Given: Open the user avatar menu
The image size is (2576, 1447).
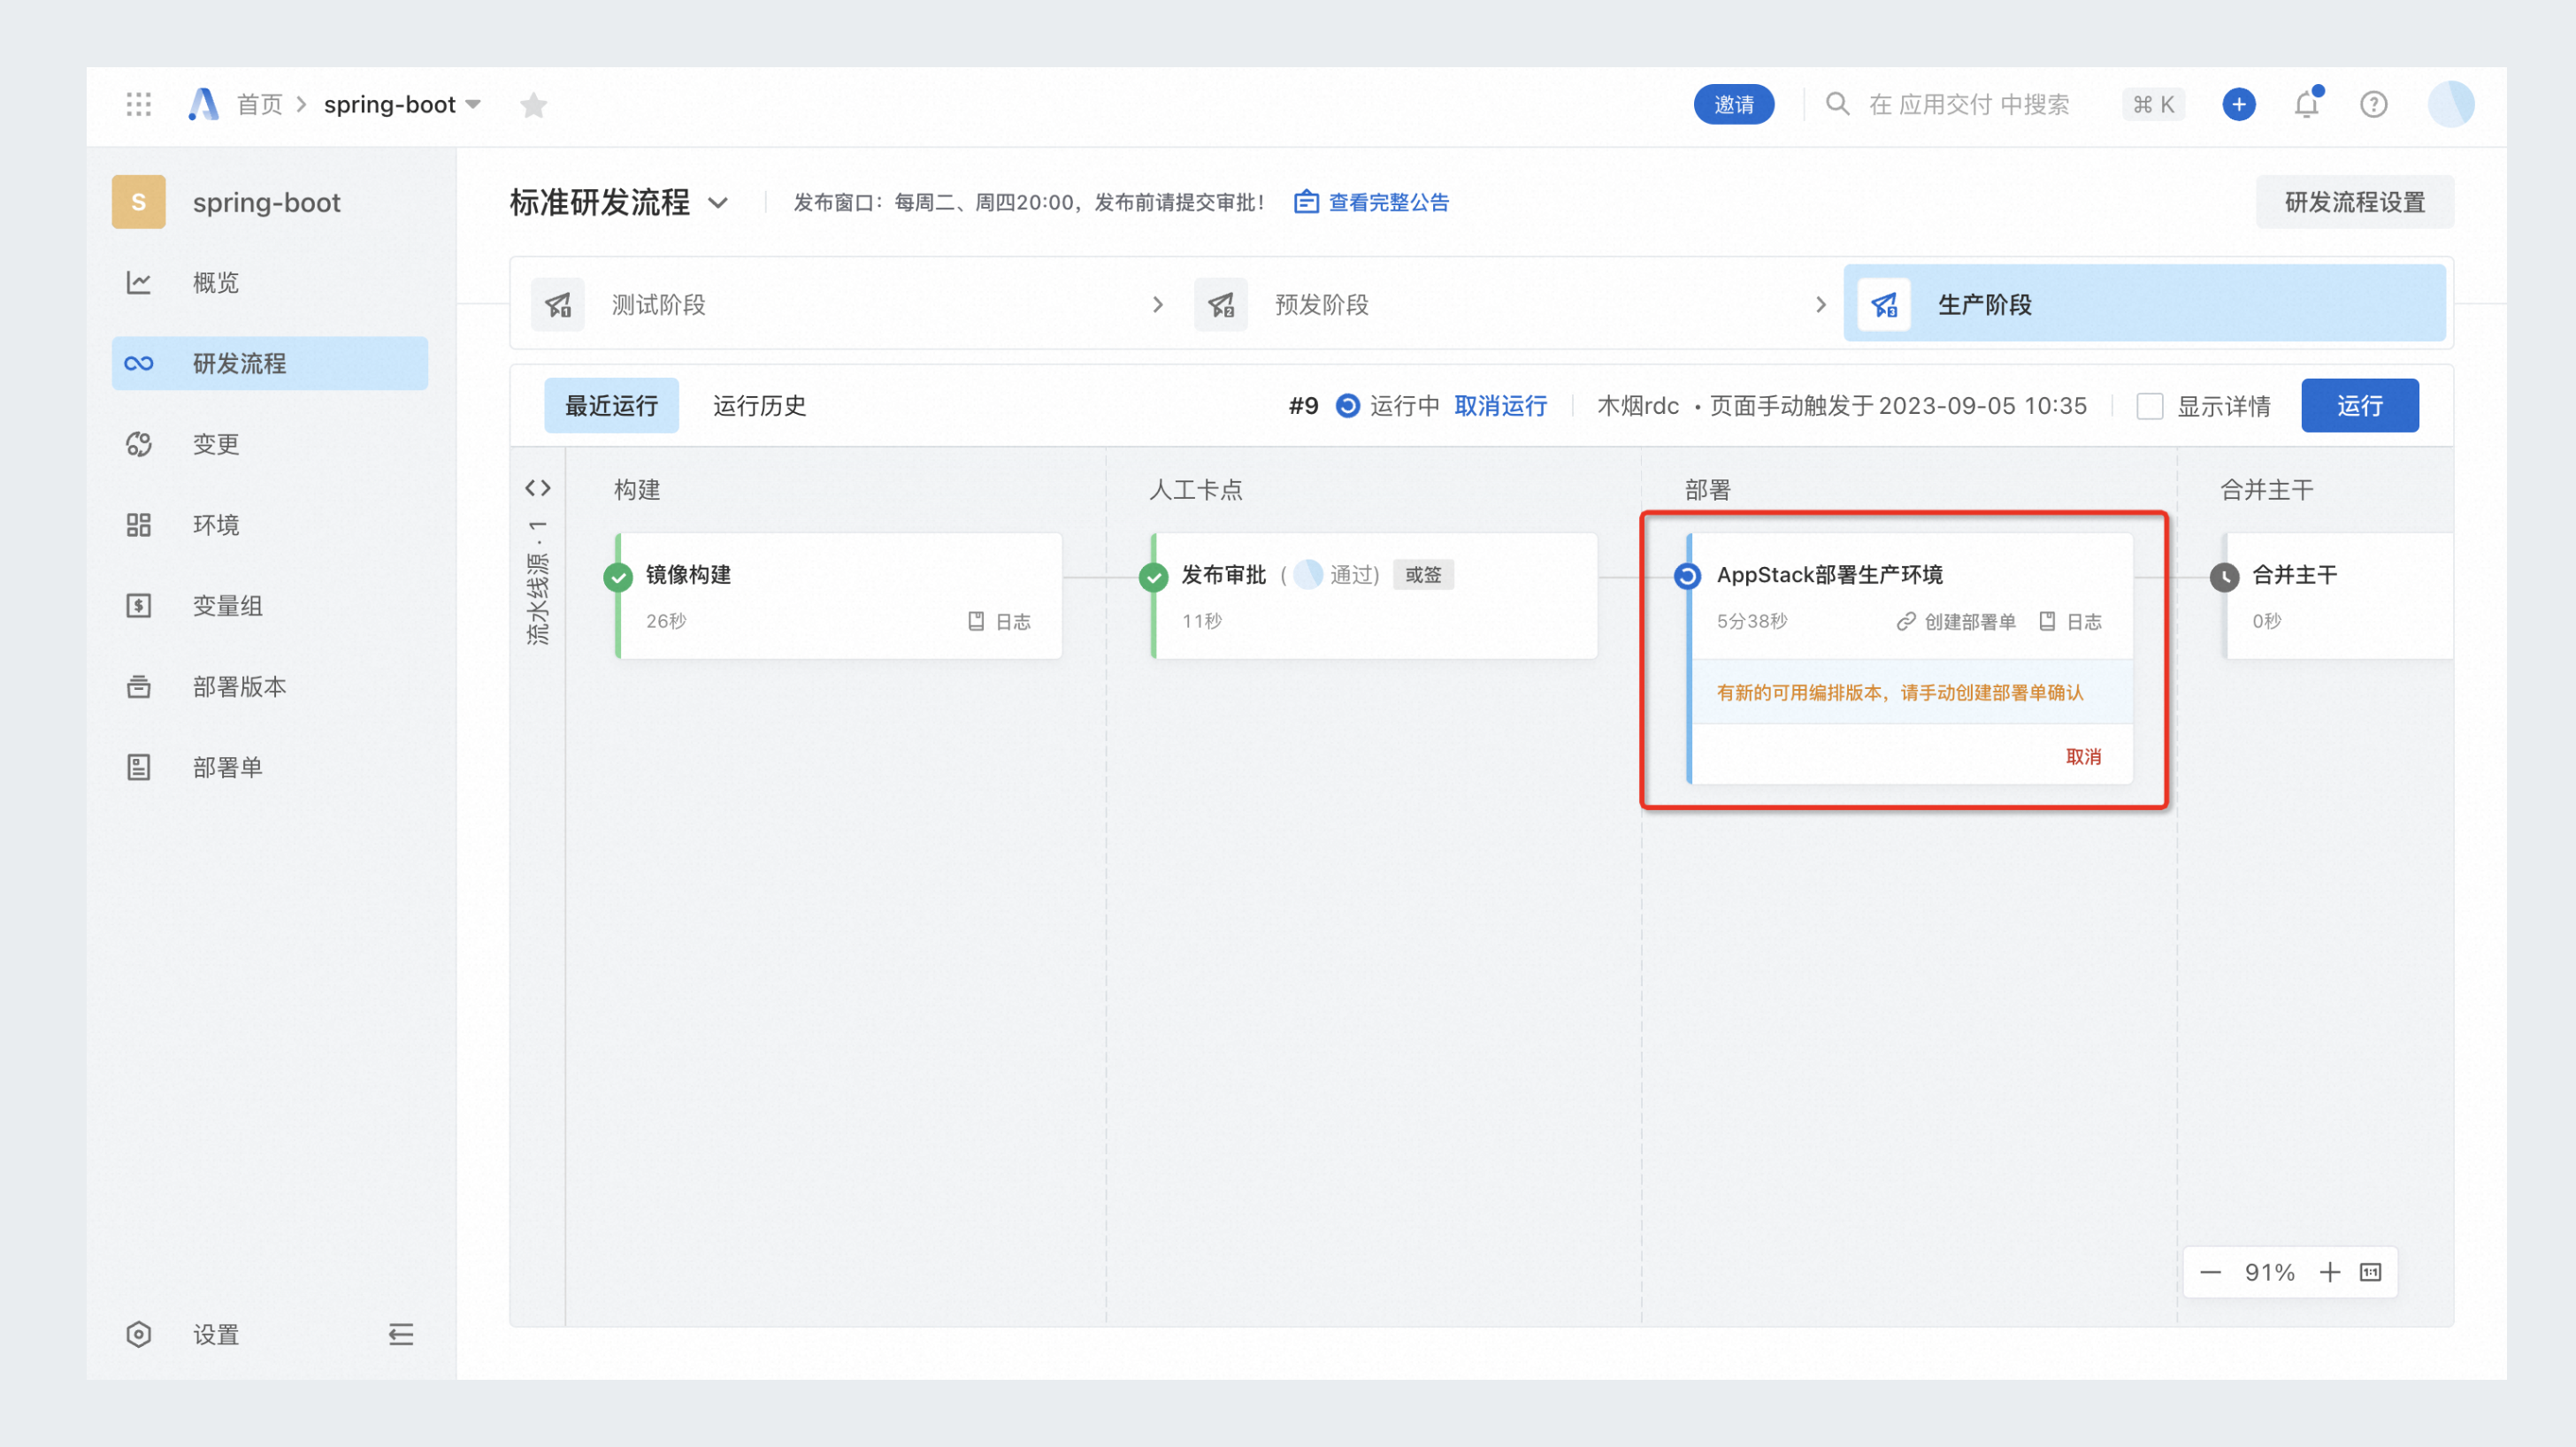Looking at the screenshot, I should pos(2450,104).
